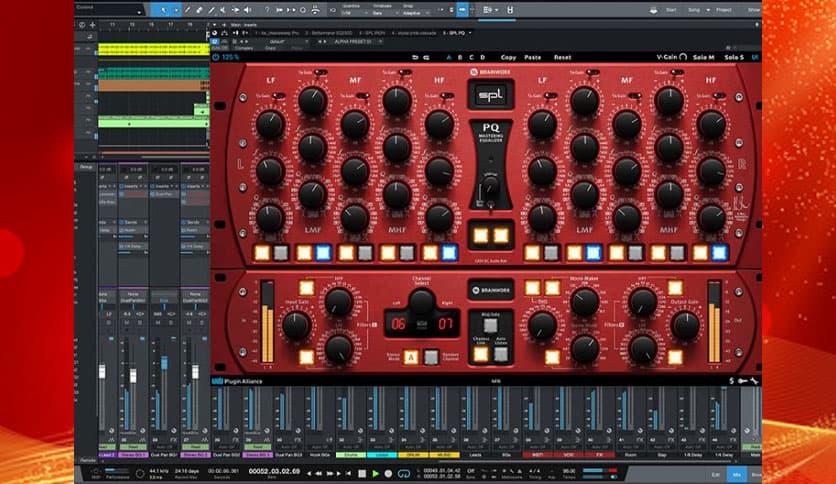The width and height of the screenshot is (836, 484).
Task: Switch to the Mix view tab
Action: pyautogui.click(x=737, y=474)
